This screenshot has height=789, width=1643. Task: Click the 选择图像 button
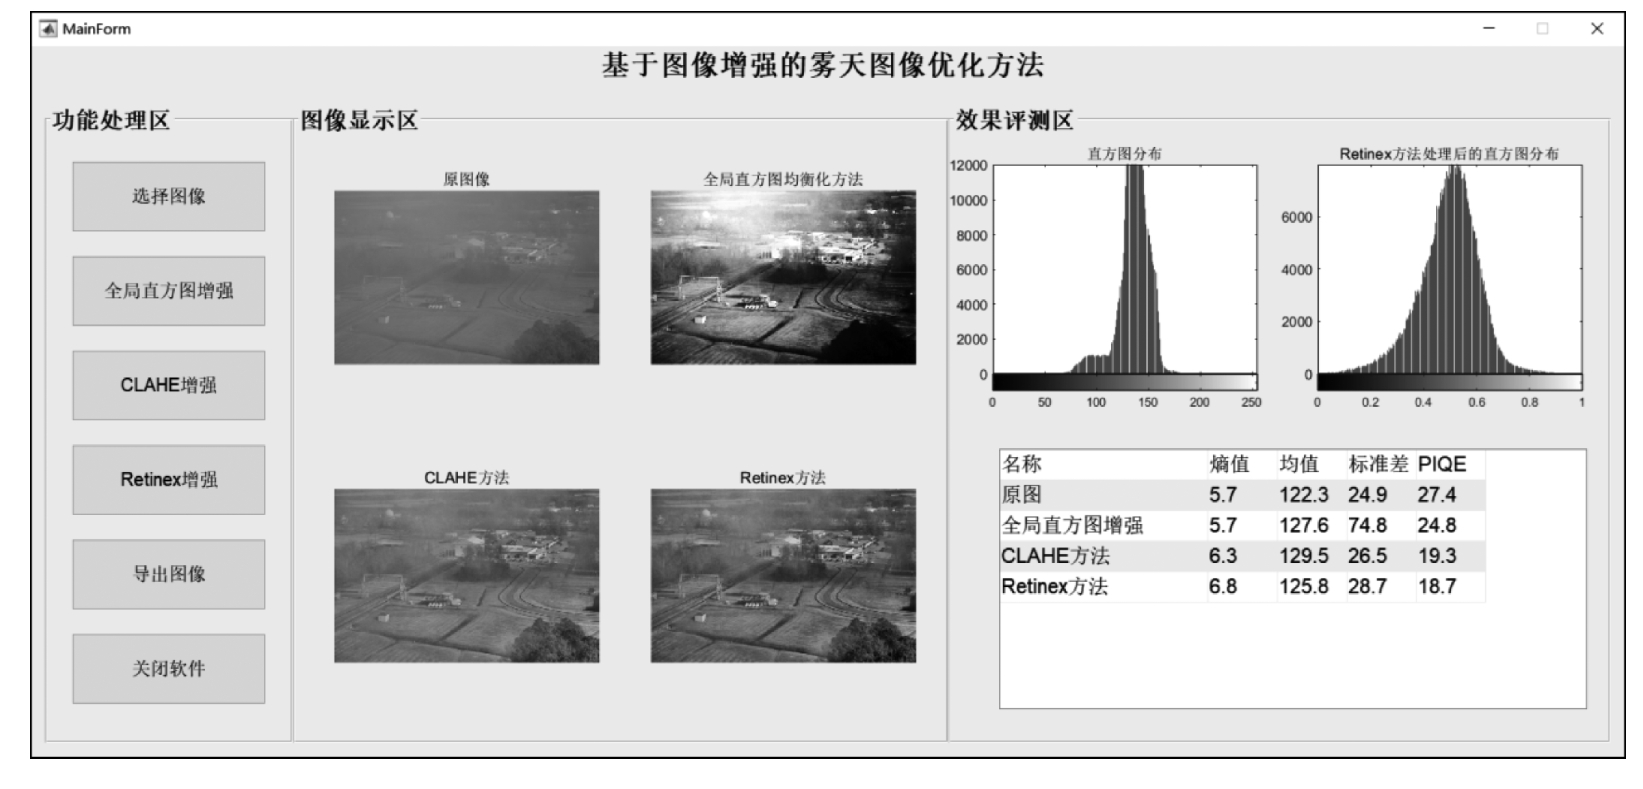(x=168, y=197)
